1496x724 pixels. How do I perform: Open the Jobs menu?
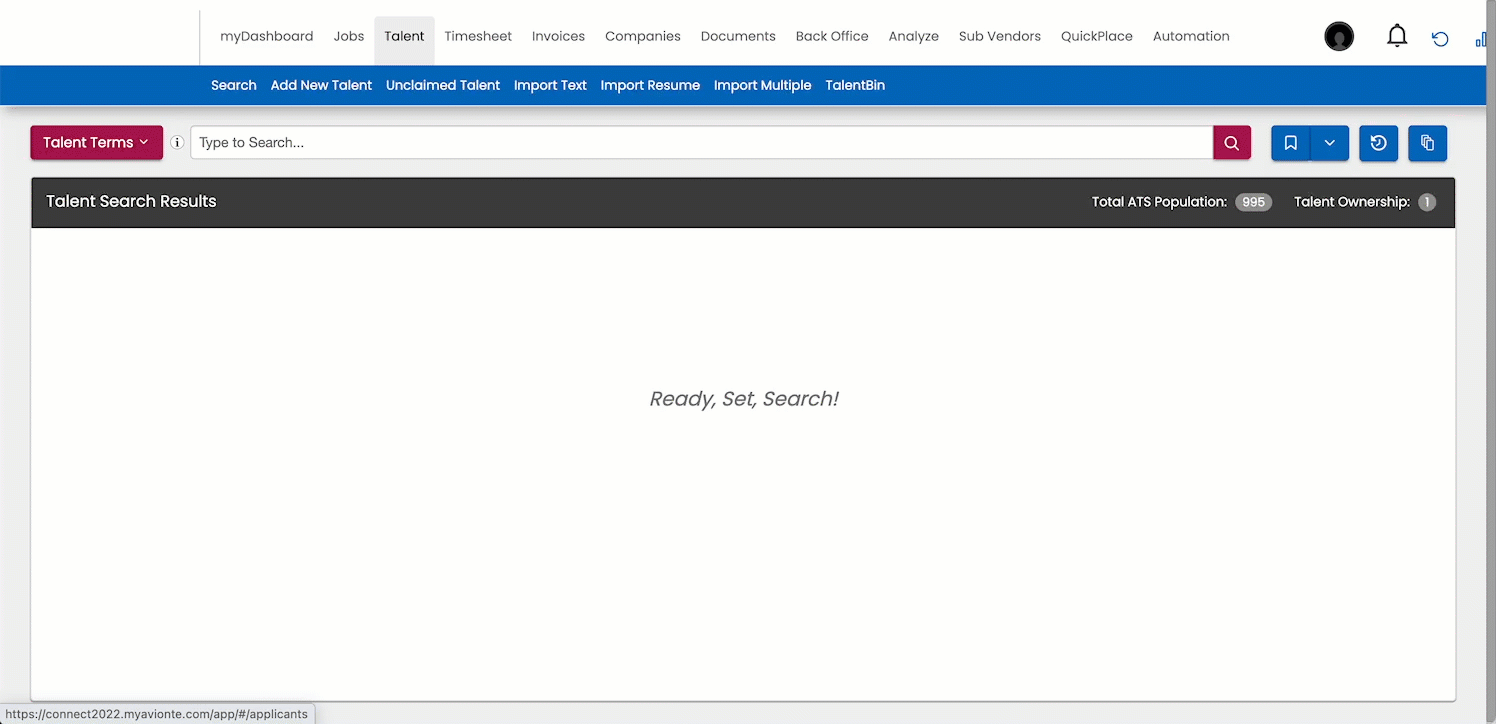pos(349,36)
